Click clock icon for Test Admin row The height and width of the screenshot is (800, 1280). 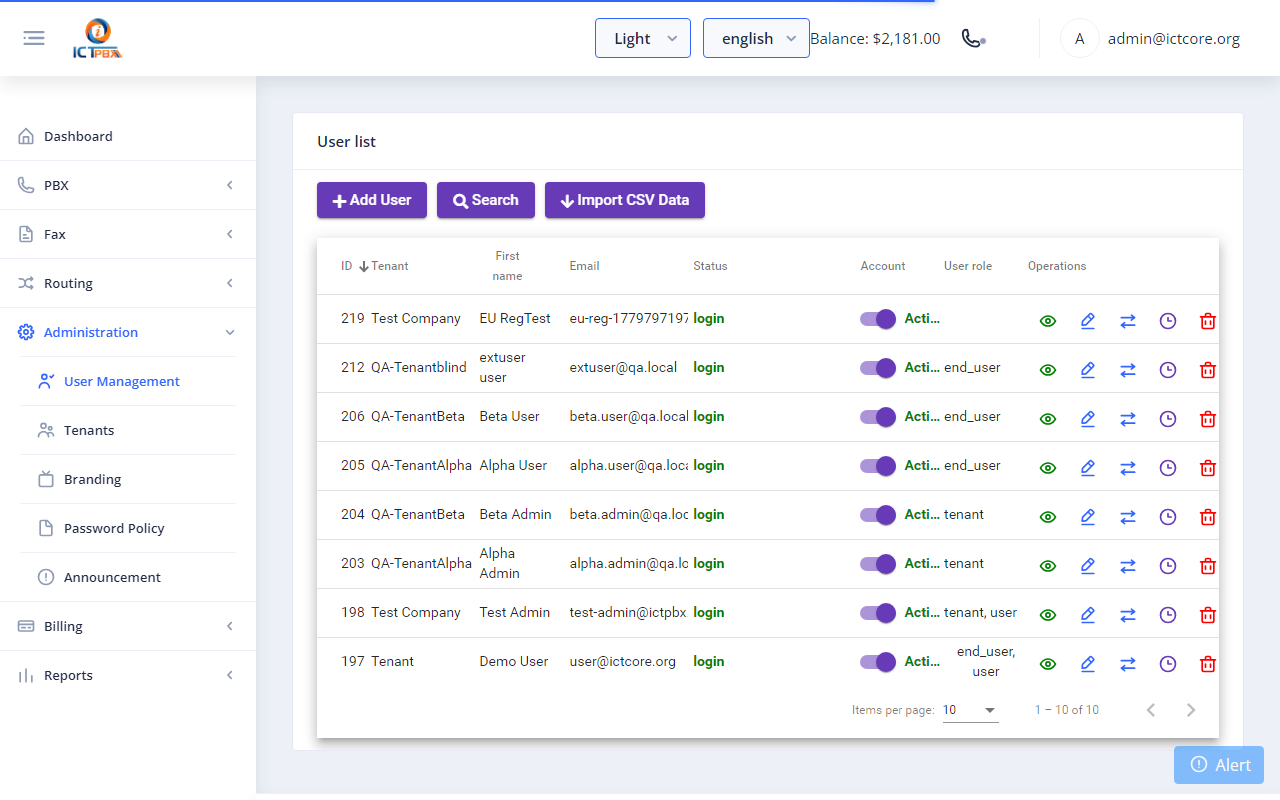[x=1168, y=615]
